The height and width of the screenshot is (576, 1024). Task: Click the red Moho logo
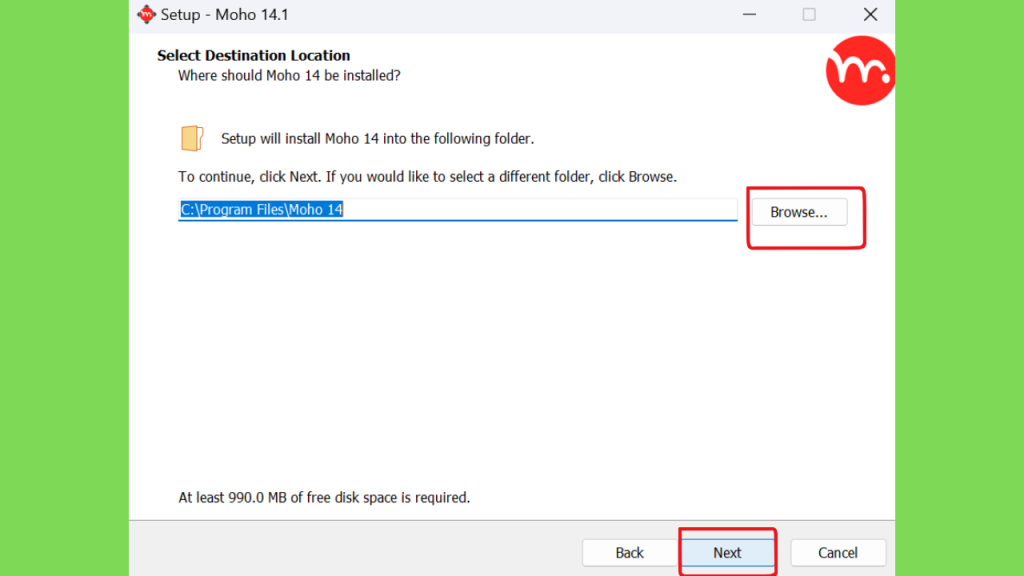tap(860, 71)
